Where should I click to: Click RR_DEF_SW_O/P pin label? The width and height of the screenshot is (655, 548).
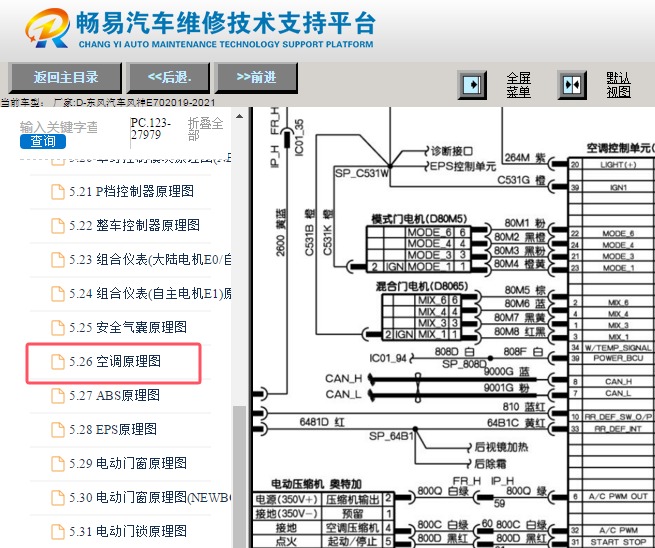[618, 416]
